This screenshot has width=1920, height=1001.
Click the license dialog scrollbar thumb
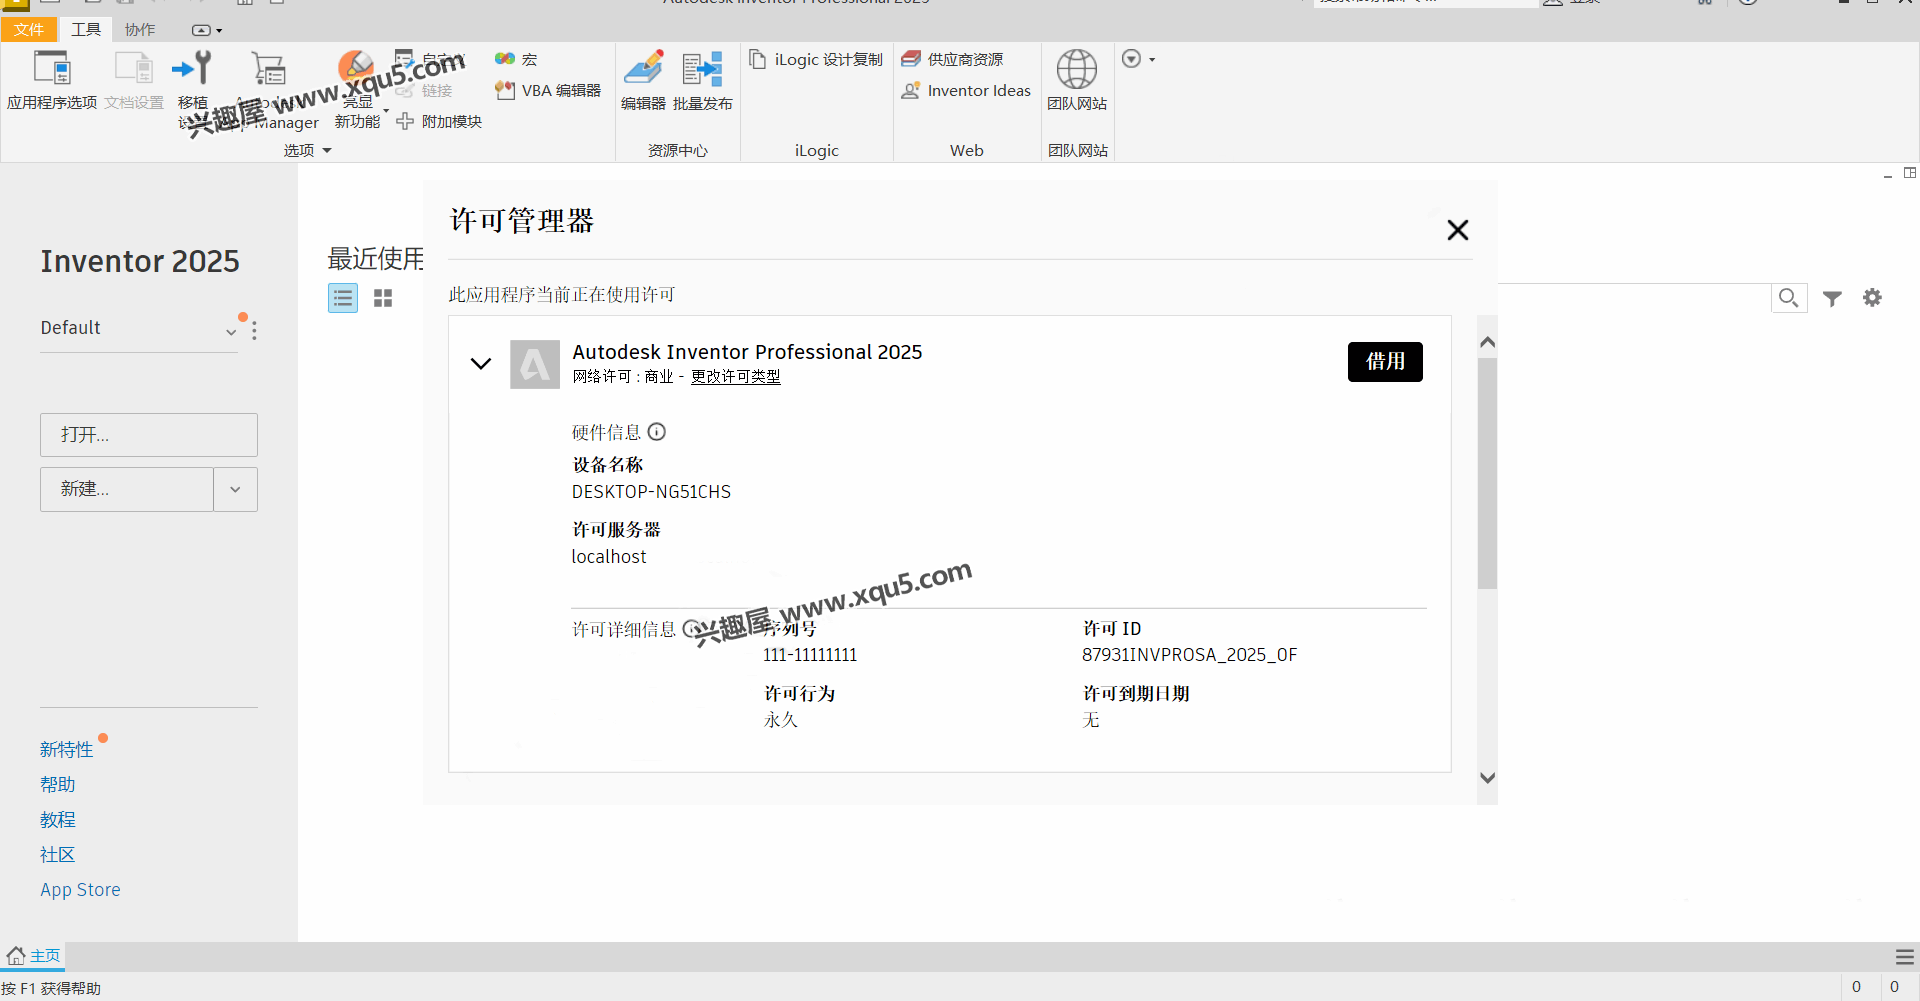click(1487, 473)
